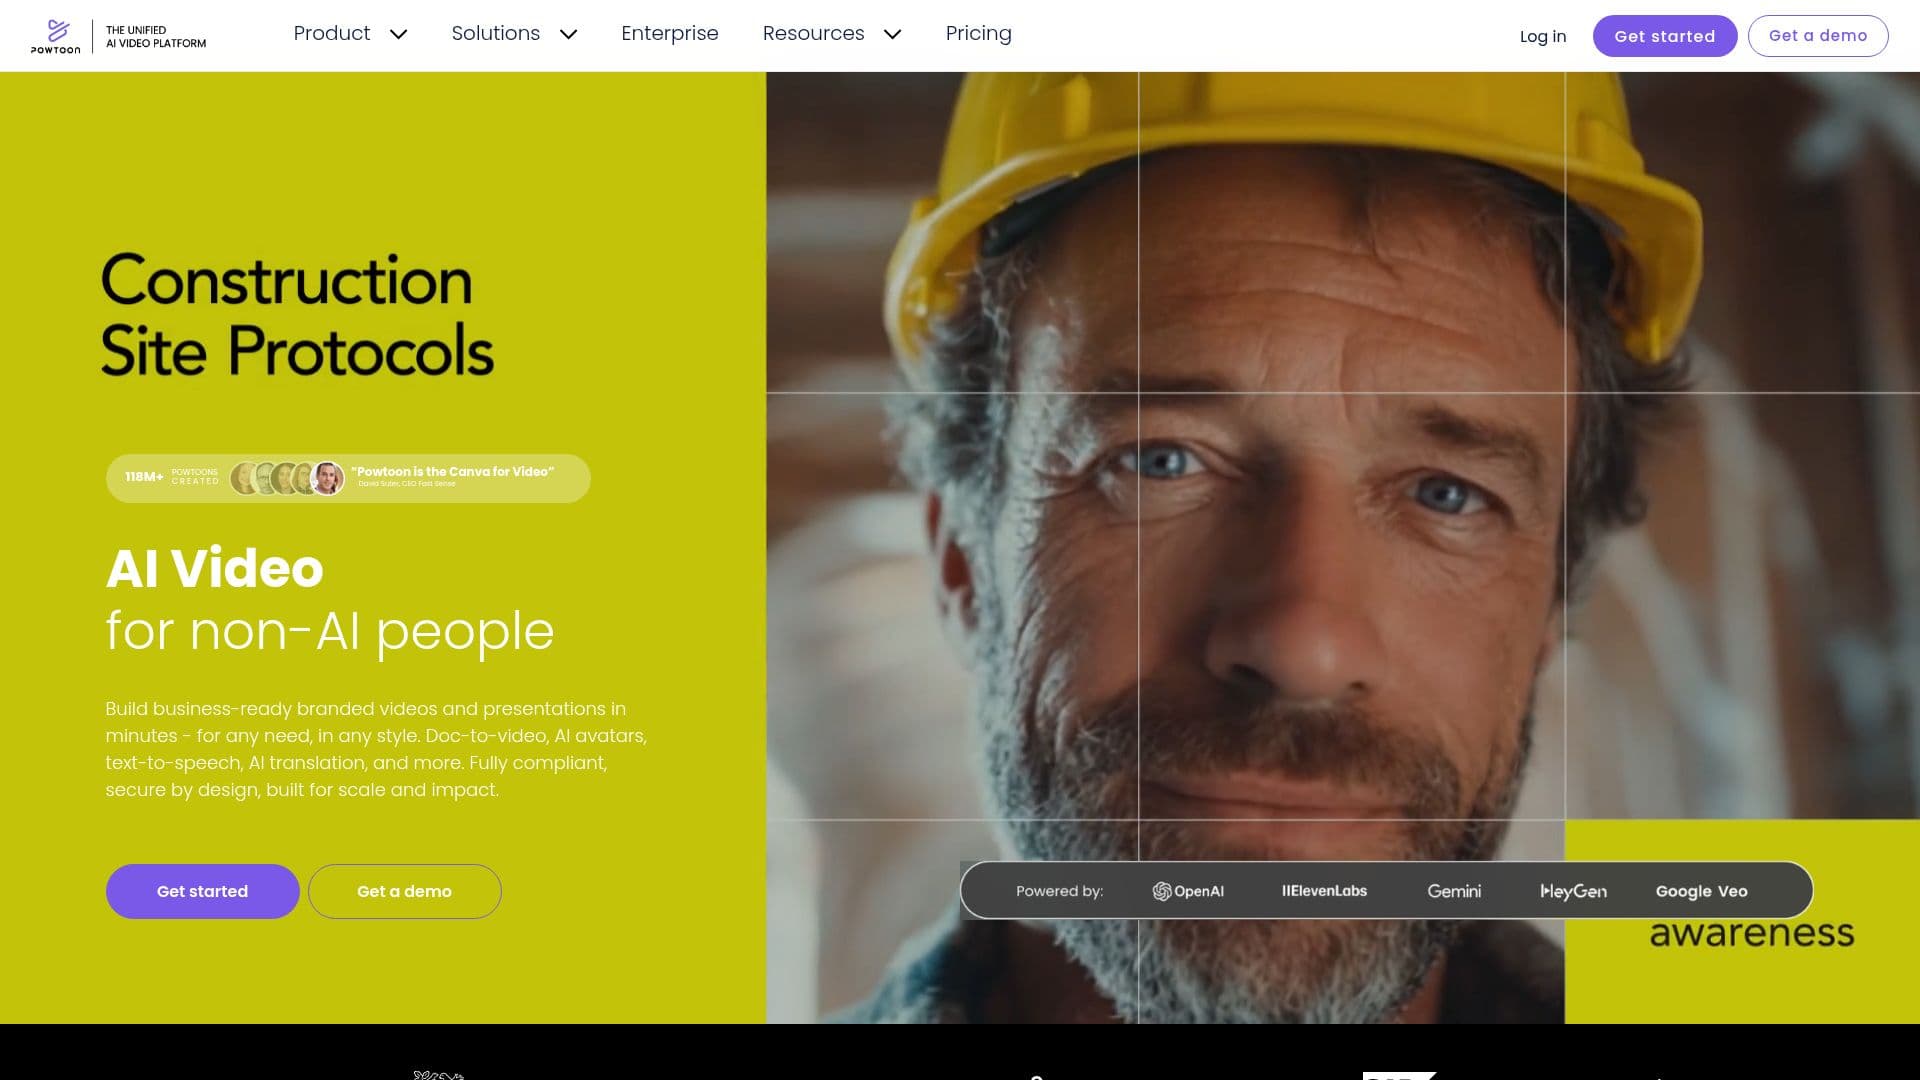Click the "Powtoon is the Canva for Video" quote
The width and height of the screenshot is (1920, 1080).
452,472
